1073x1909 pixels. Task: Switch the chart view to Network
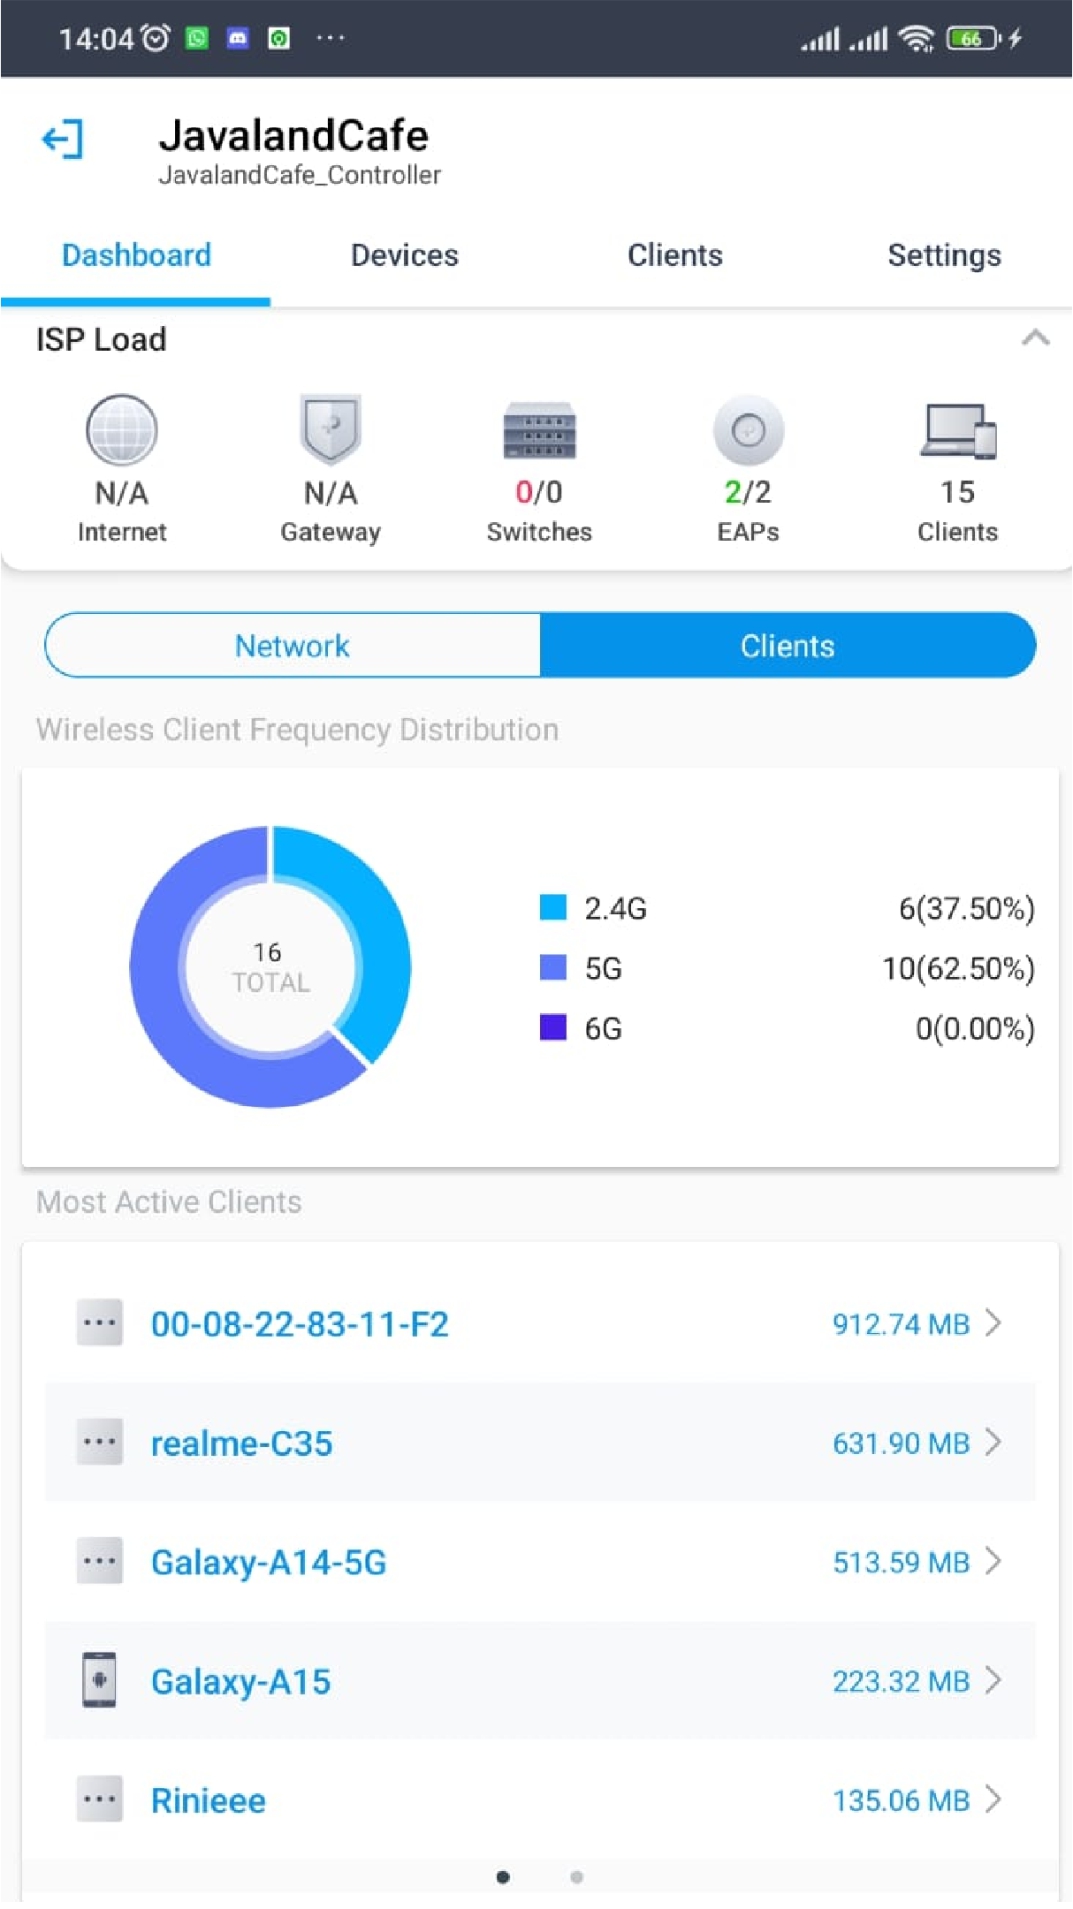[292, 646]
